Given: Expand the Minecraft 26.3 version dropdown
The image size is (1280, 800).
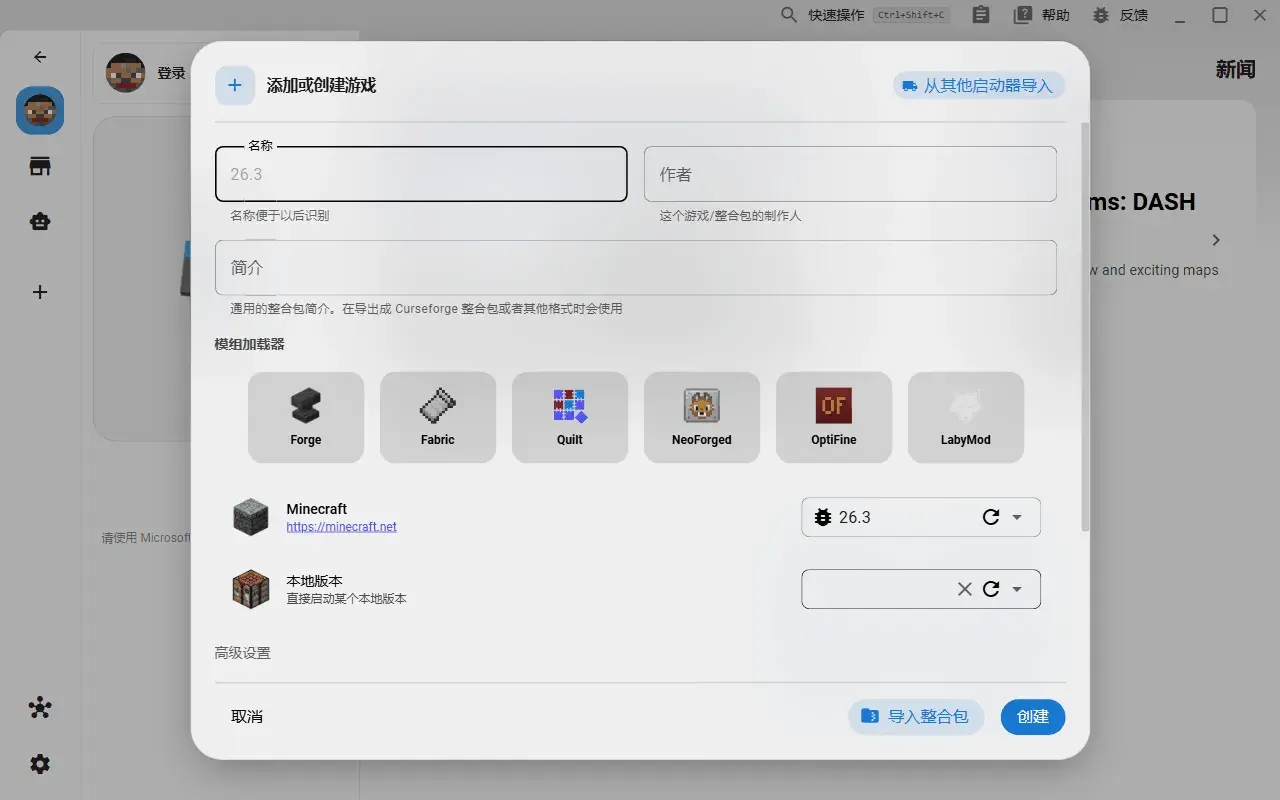Looking at the screenshot, I should [1017, 517].
